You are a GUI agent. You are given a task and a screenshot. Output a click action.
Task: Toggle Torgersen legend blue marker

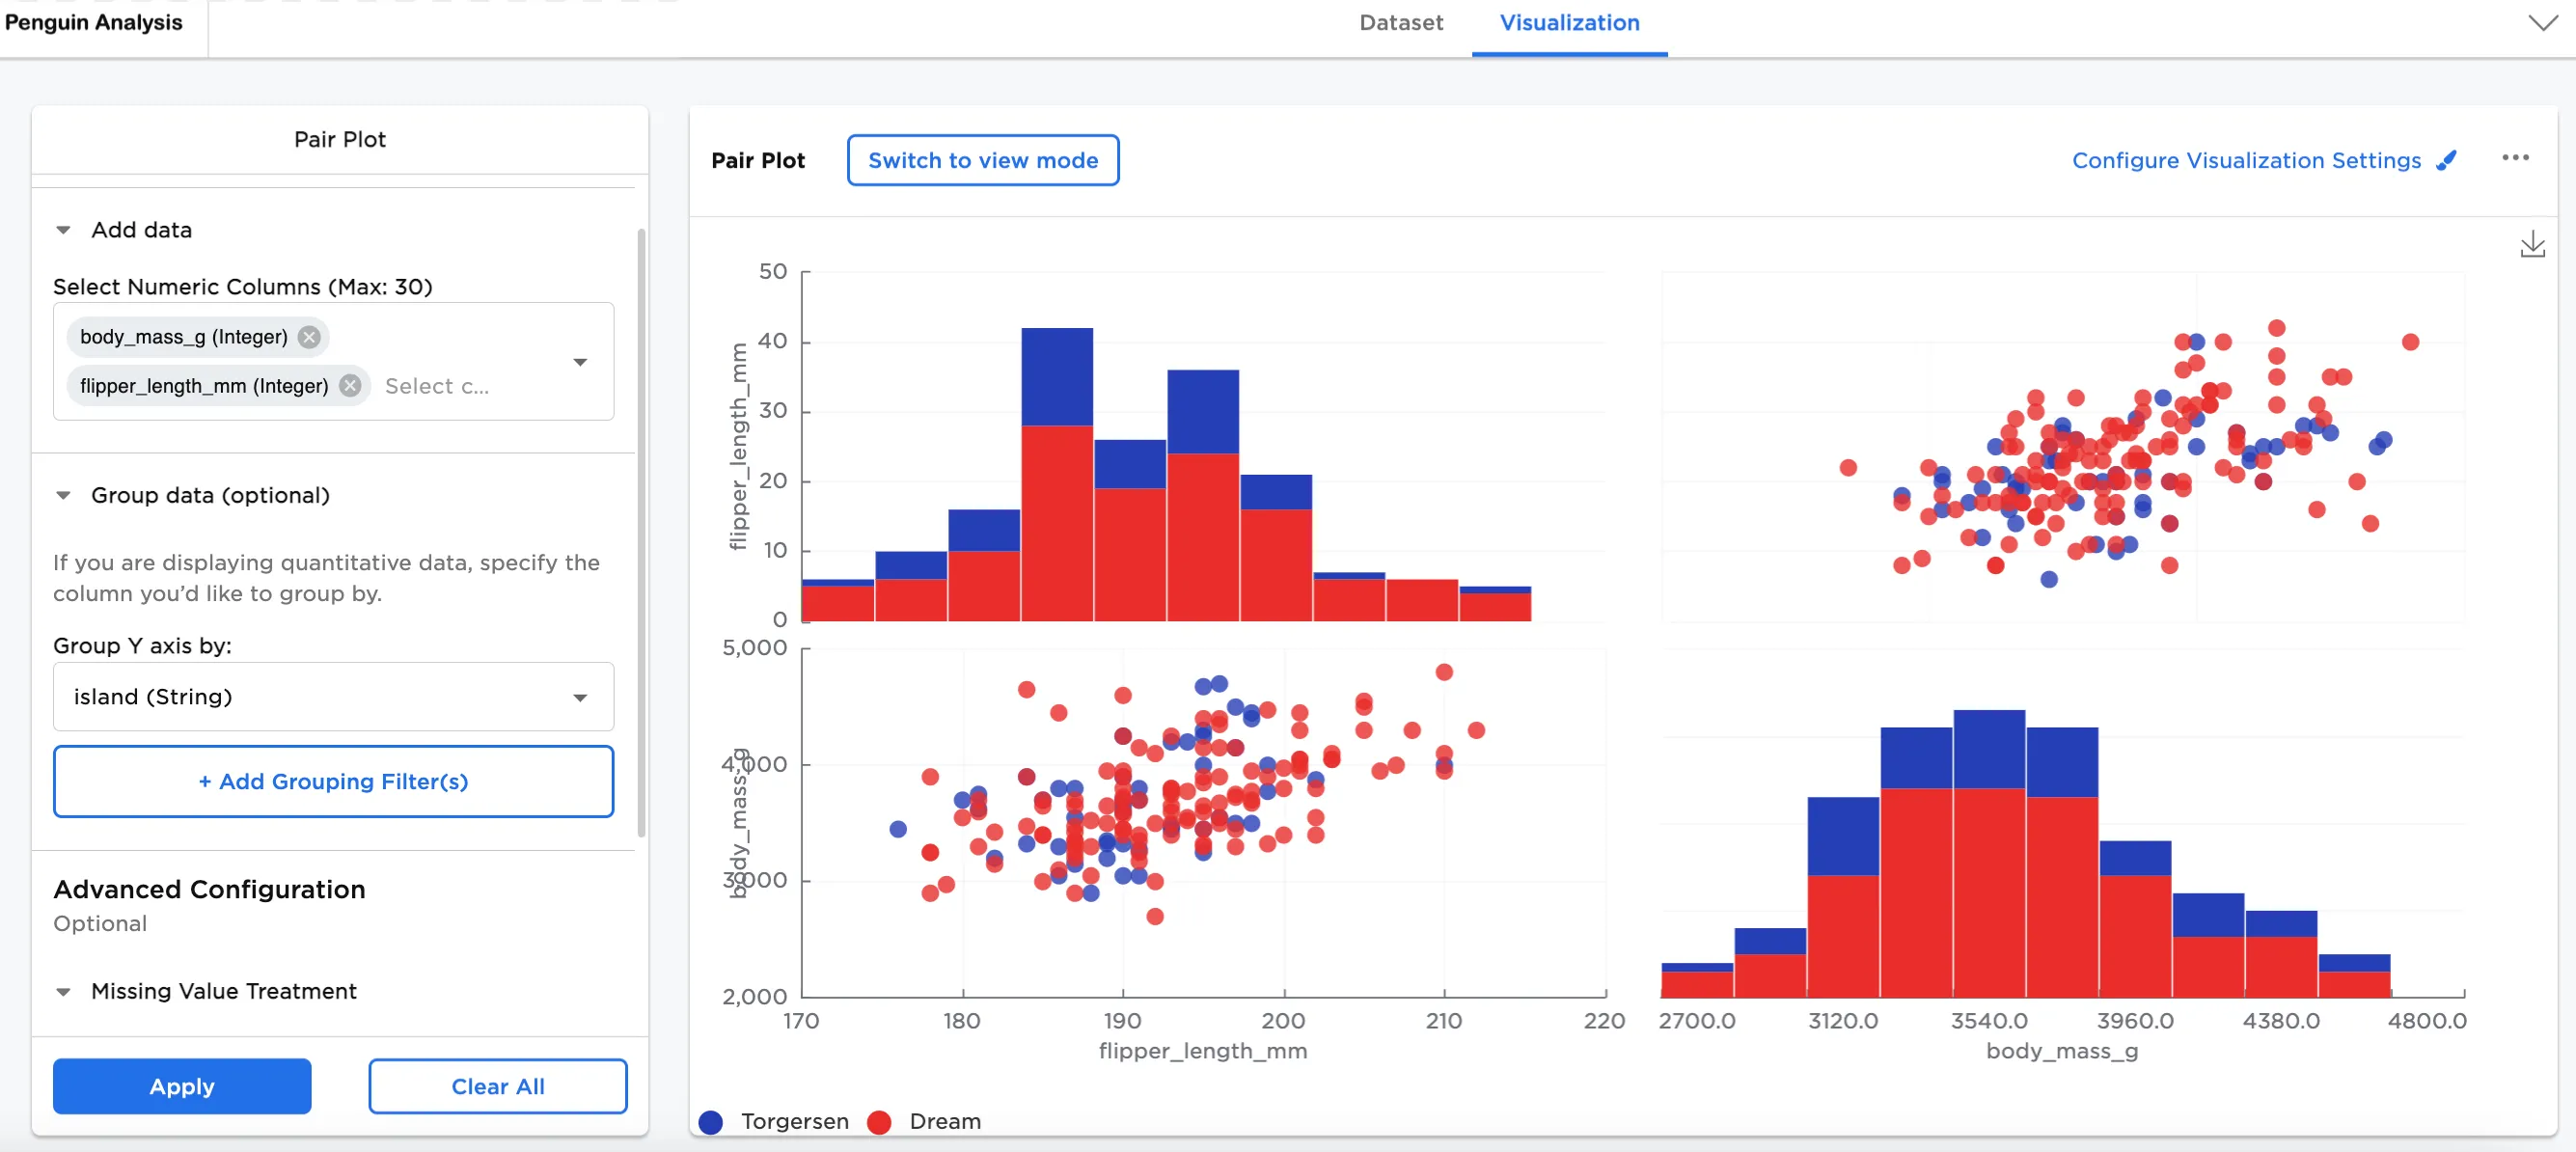(x=711, y=1122)
